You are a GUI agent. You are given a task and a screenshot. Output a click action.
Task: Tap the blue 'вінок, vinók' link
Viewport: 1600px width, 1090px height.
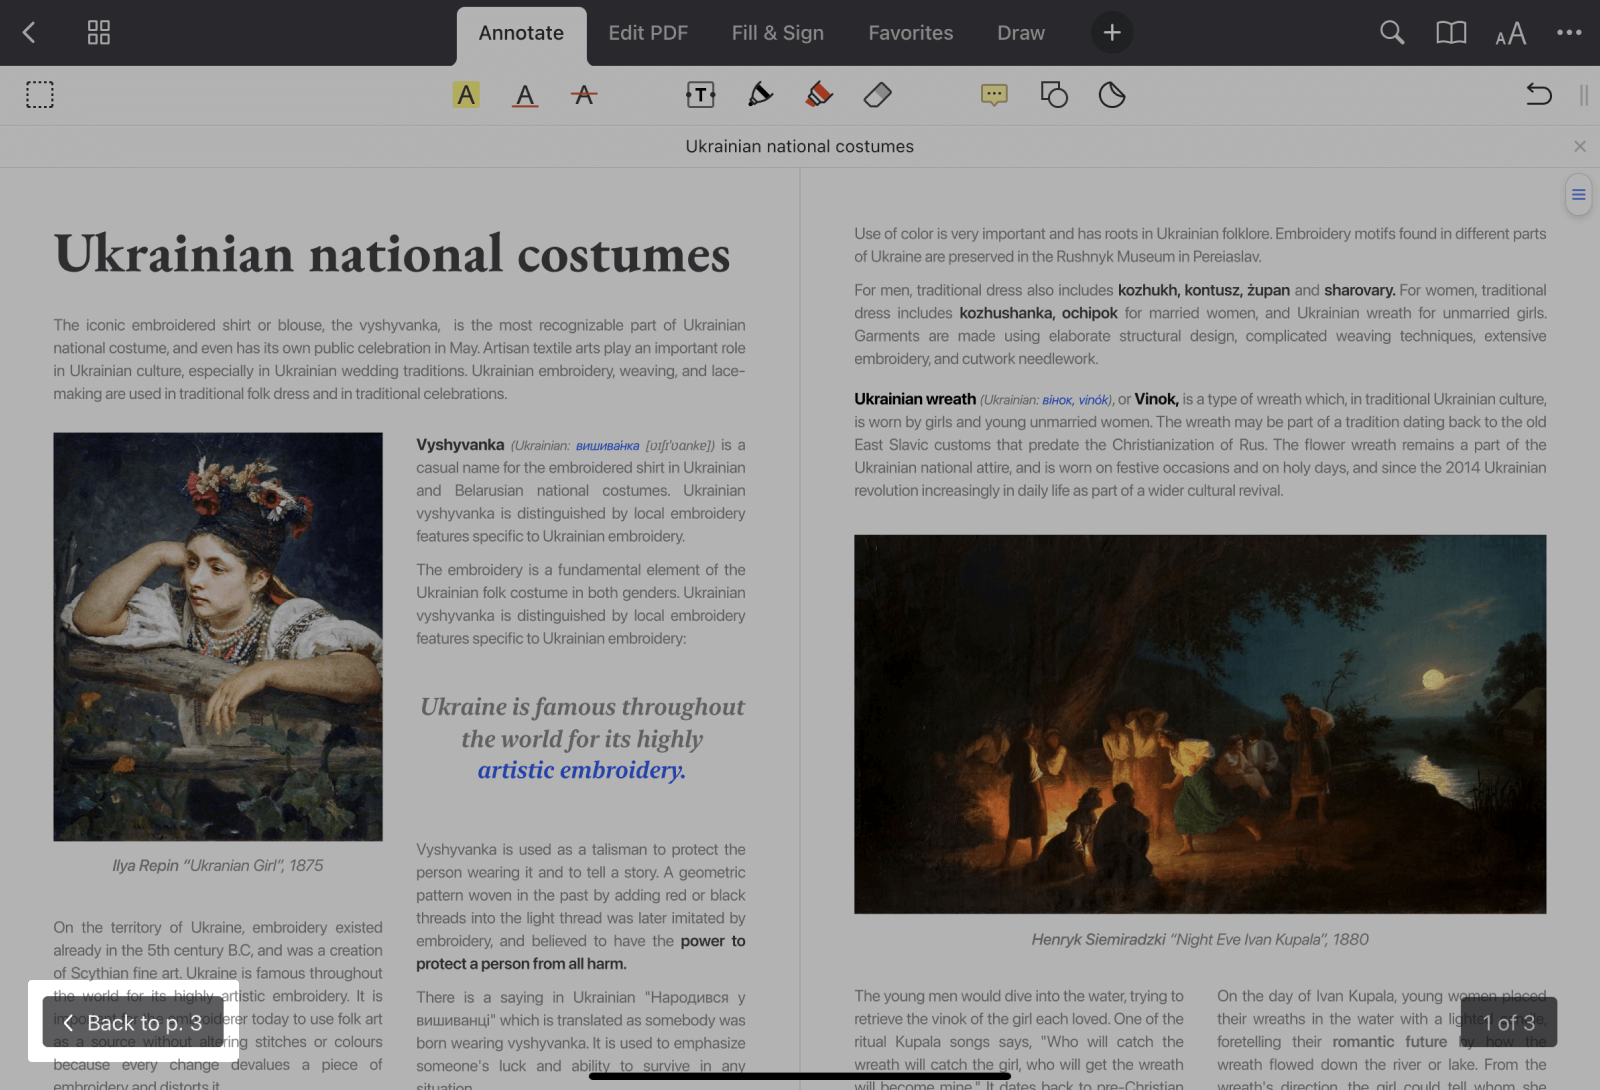1075,400
